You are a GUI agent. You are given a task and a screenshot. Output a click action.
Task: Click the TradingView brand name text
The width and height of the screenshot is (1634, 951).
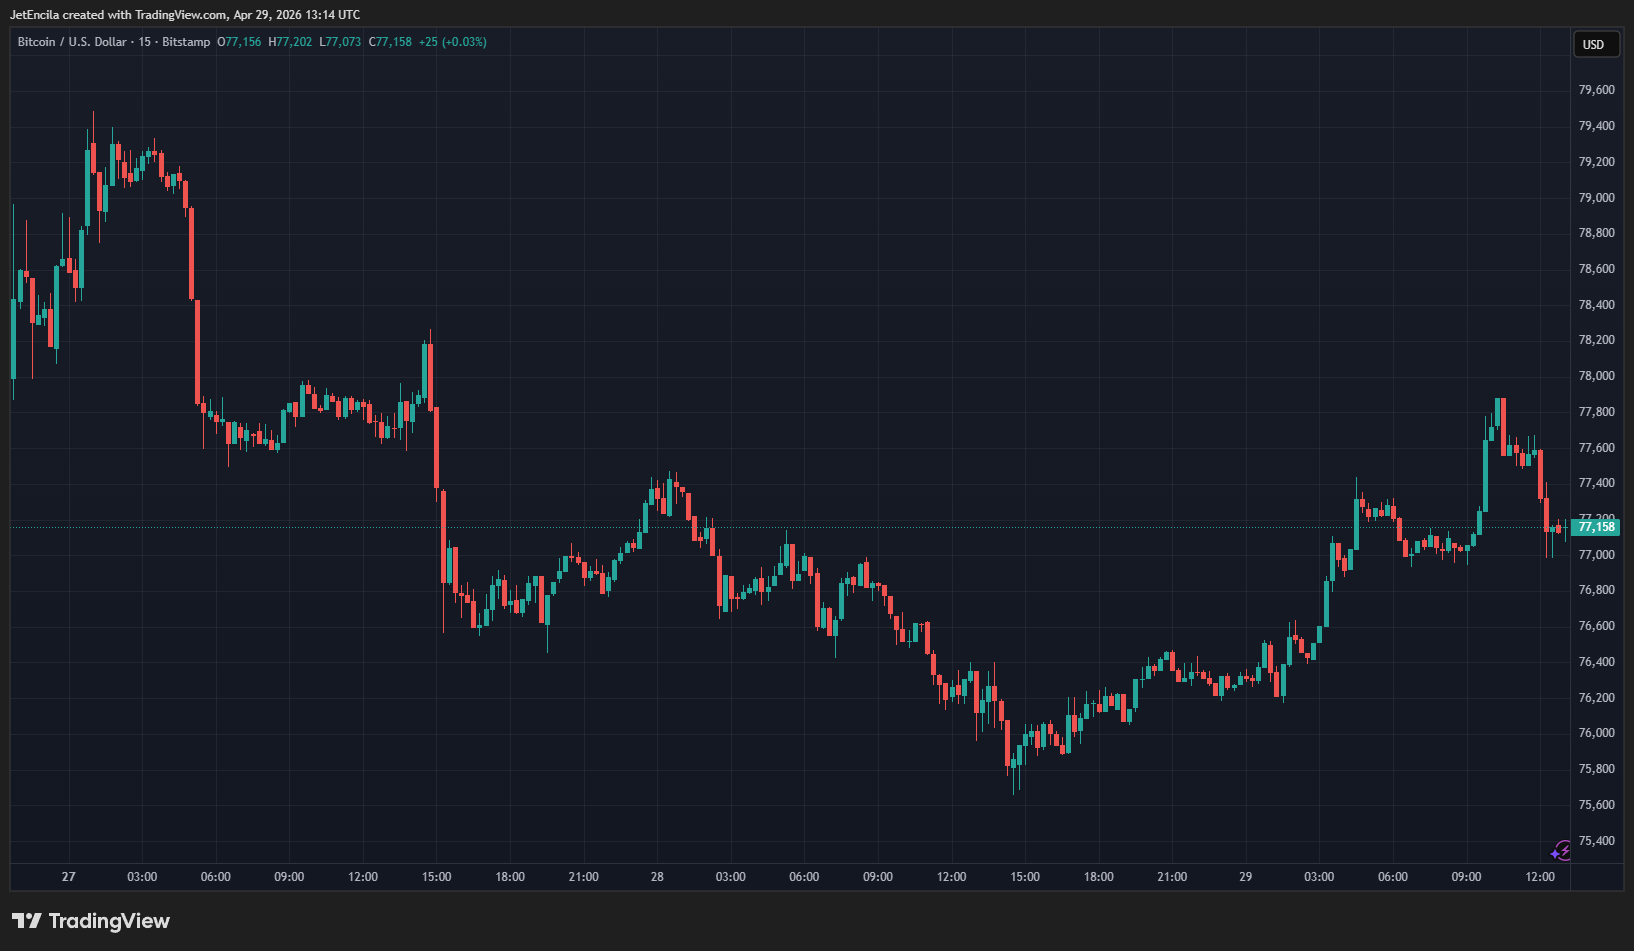109,921
